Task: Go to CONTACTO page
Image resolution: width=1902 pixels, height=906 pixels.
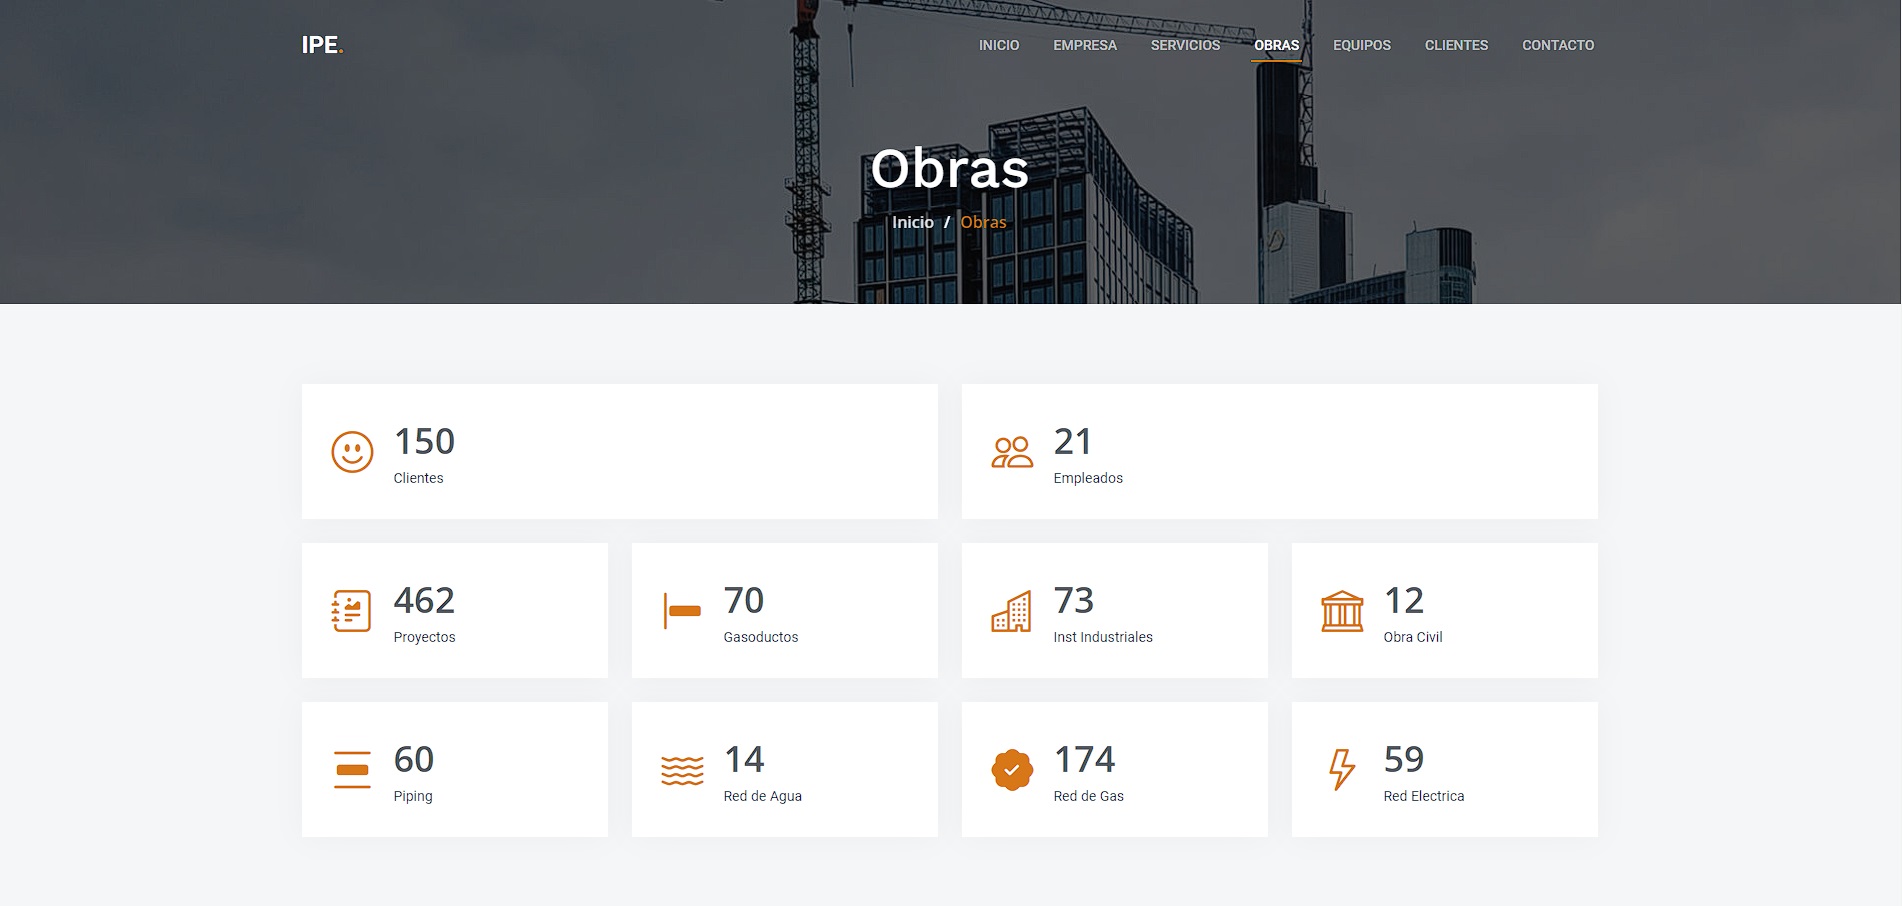Action: click(1558, 45)
